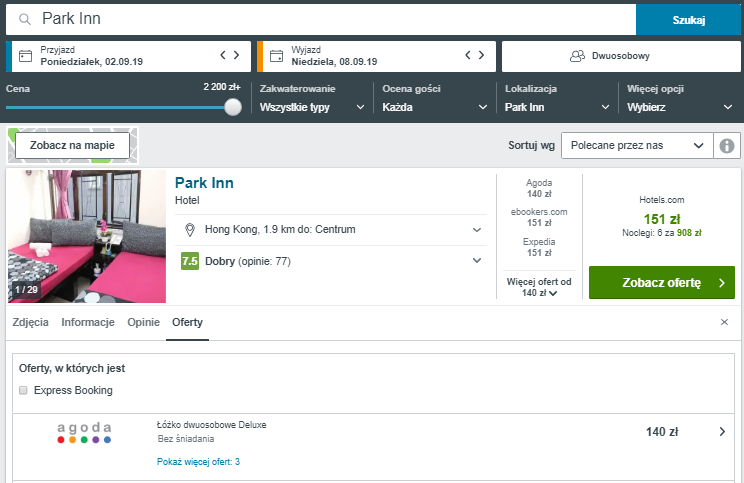This screenshot has width=744, height=483.
Task: Click the Park Inn search input field
Action: [x=321, y=19]
